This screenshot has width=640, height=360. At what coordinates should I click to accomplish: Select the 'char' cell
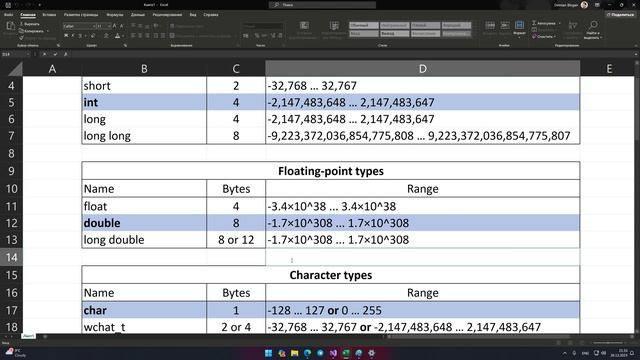click(144, 310)
